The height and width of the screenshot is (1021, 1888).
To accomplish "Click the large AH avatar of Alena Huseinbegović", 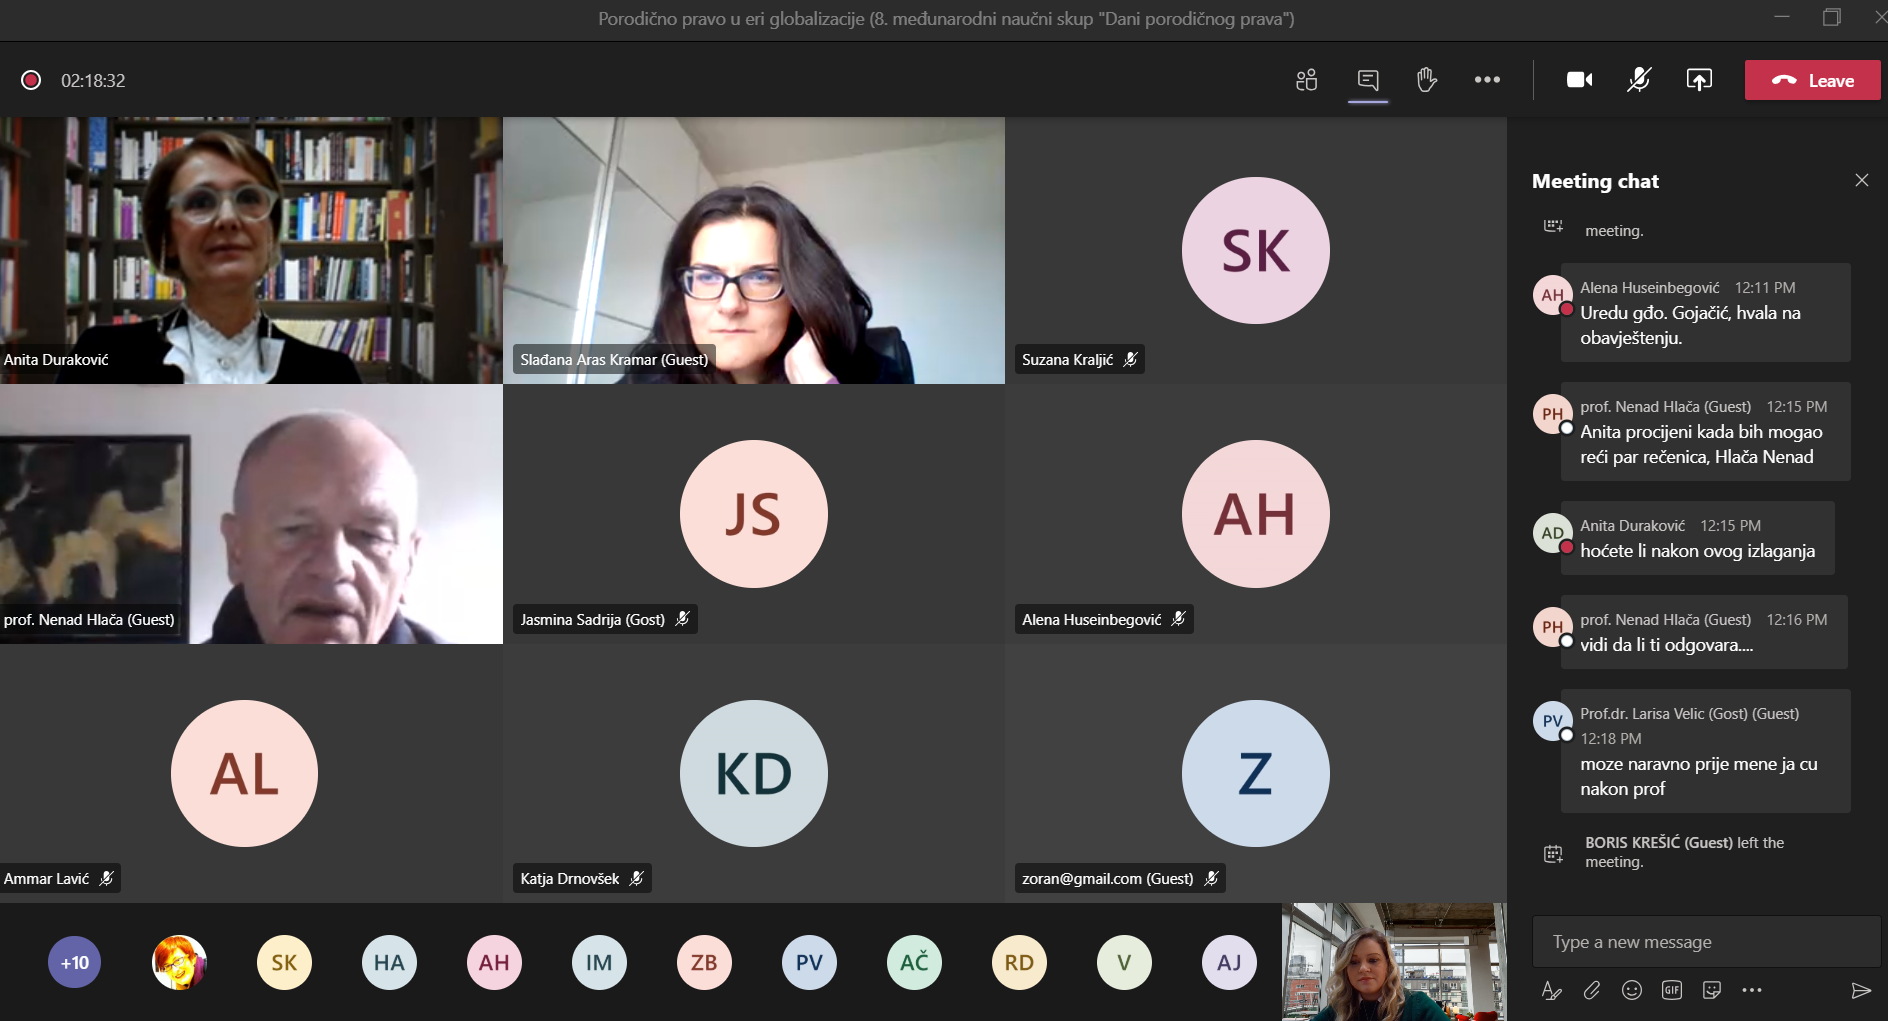I will click(x=1255, y=514).
